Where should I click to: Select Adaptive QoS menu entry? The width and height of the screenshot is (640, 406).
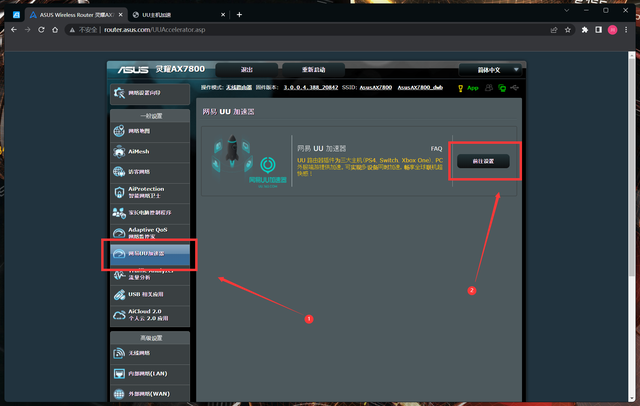(150, 233)
